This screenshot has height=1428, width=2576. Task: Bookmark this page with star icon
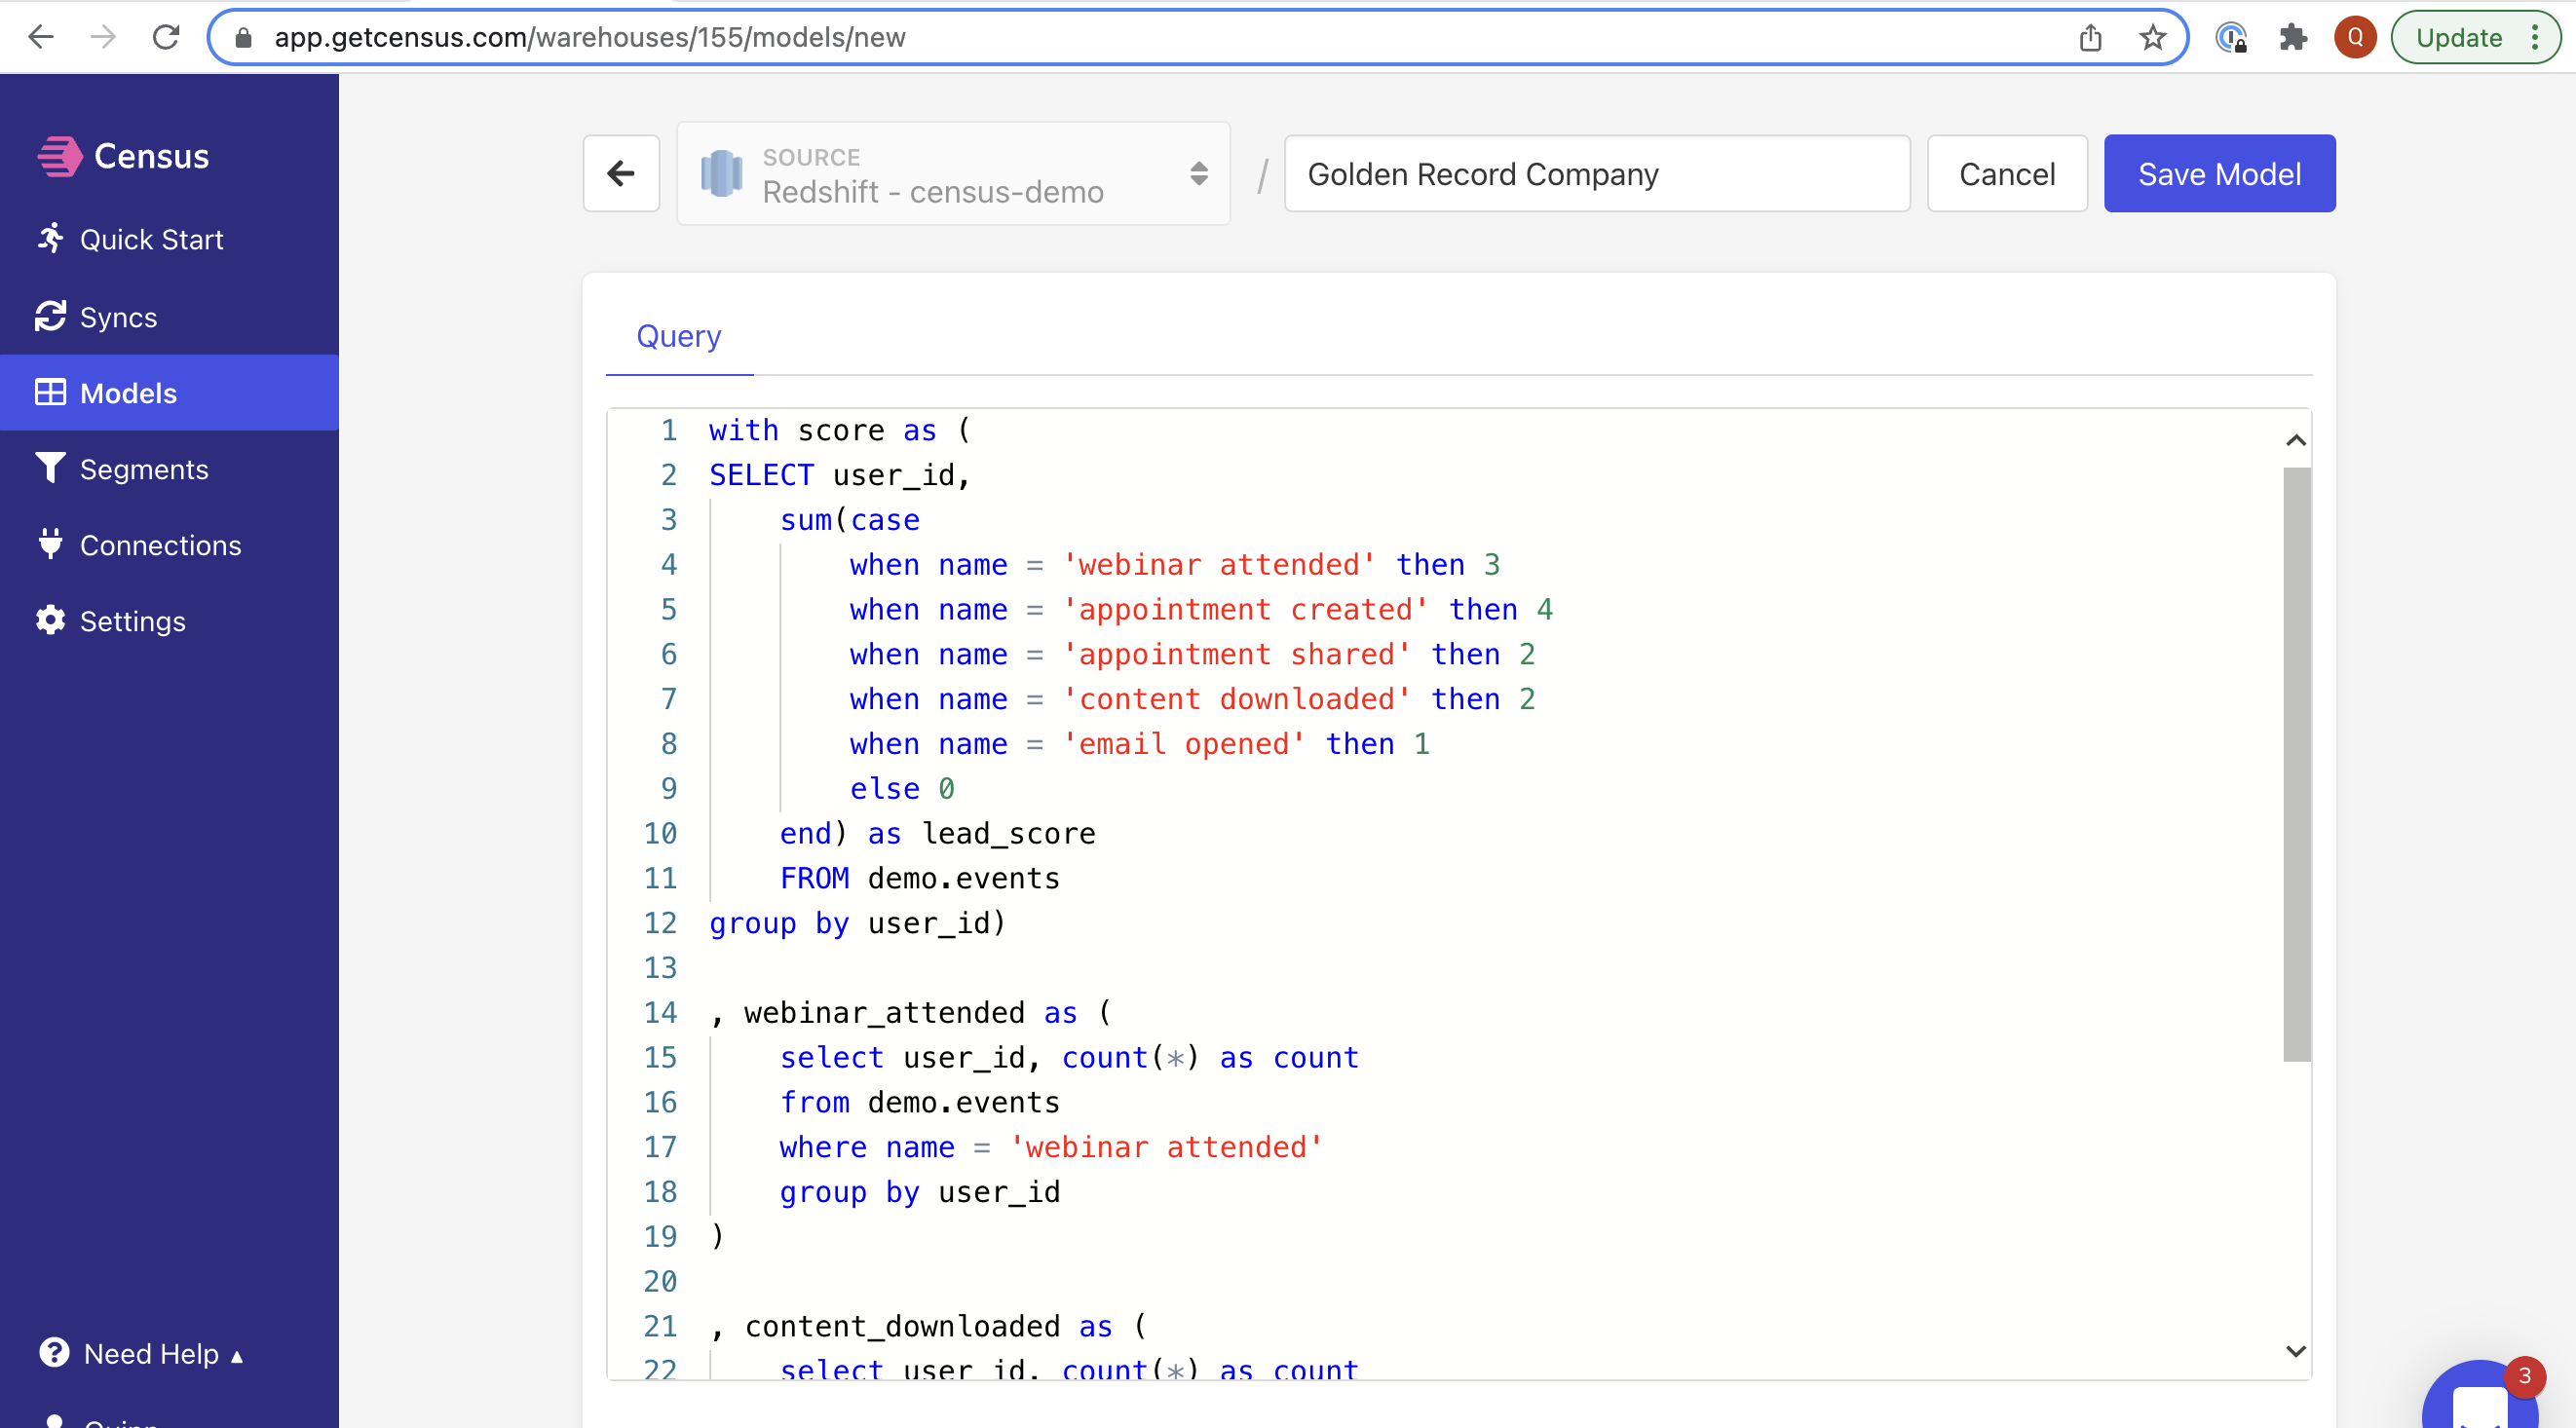(x=2152, y=38)
